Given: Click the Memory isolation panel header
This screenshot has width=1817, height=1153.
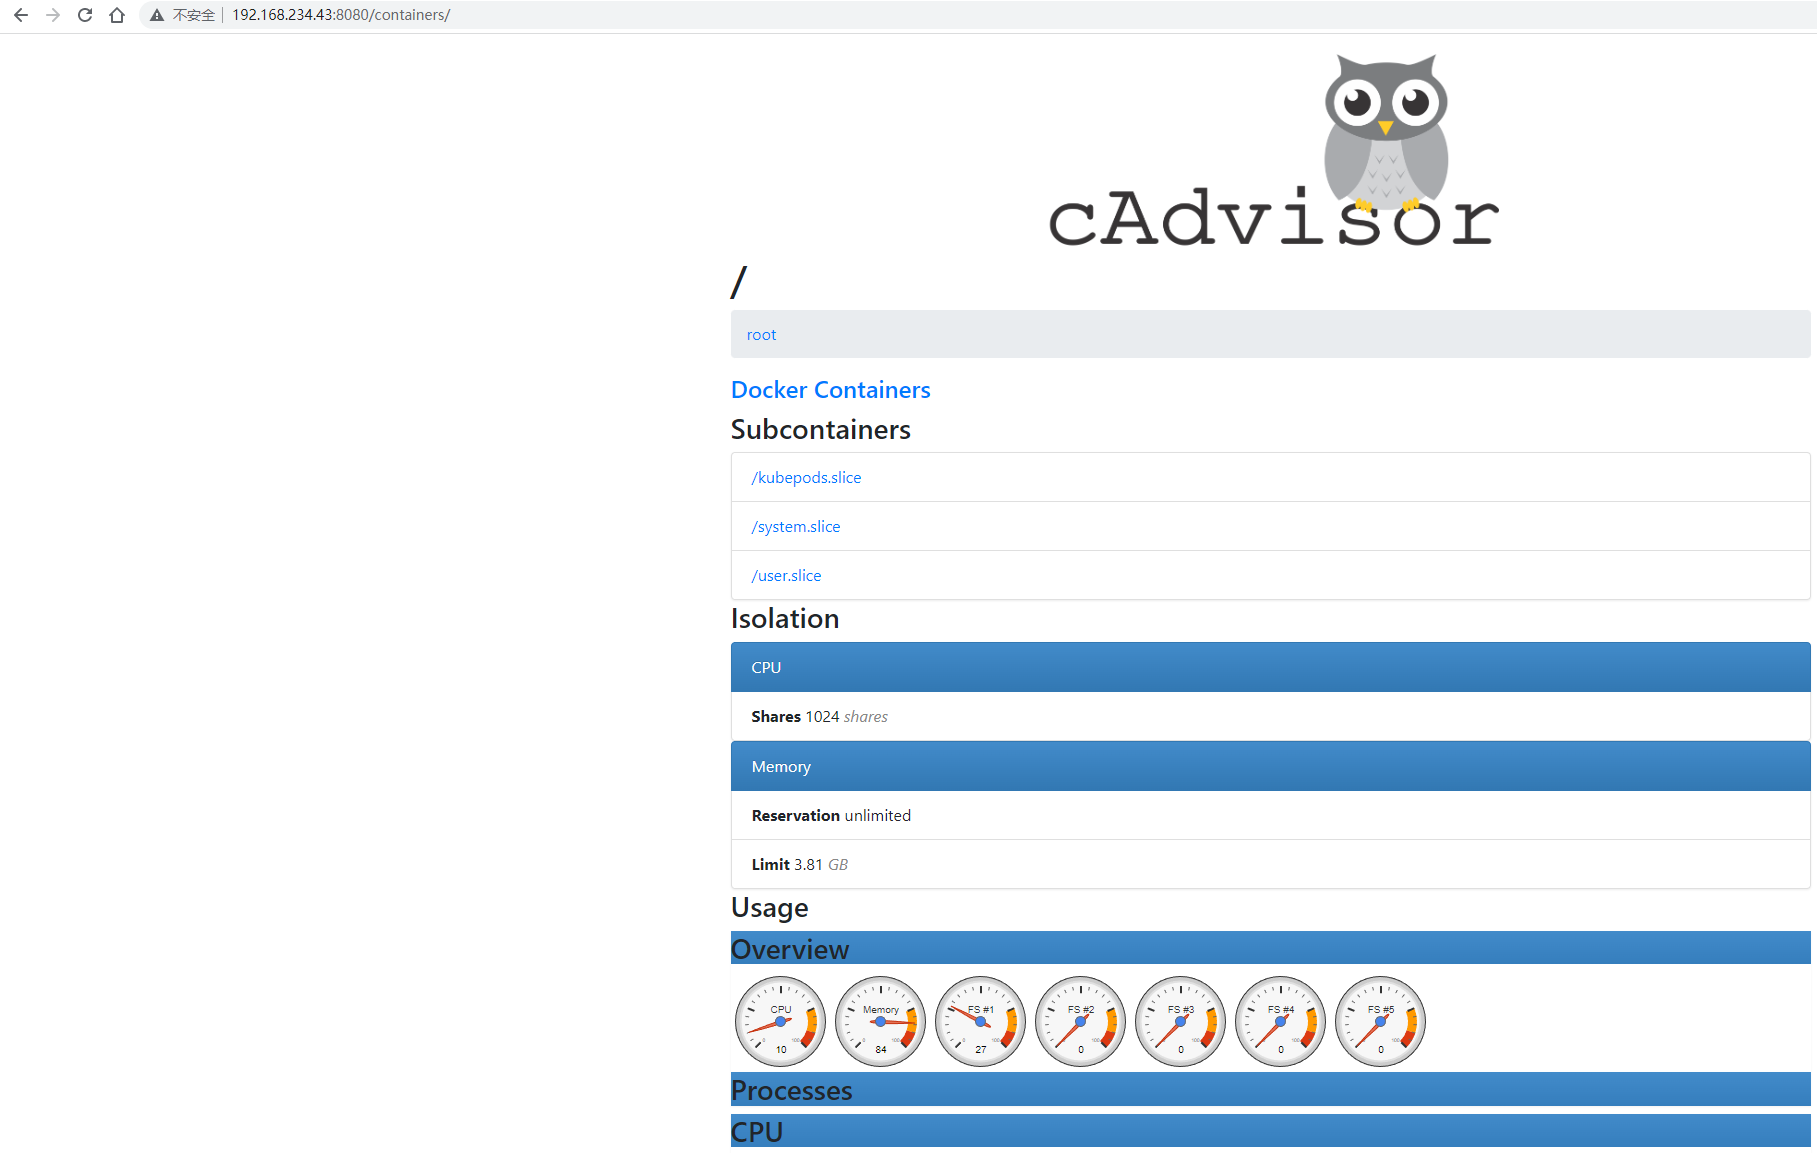Looking at the screenshot, I should tap(1270, 766).
